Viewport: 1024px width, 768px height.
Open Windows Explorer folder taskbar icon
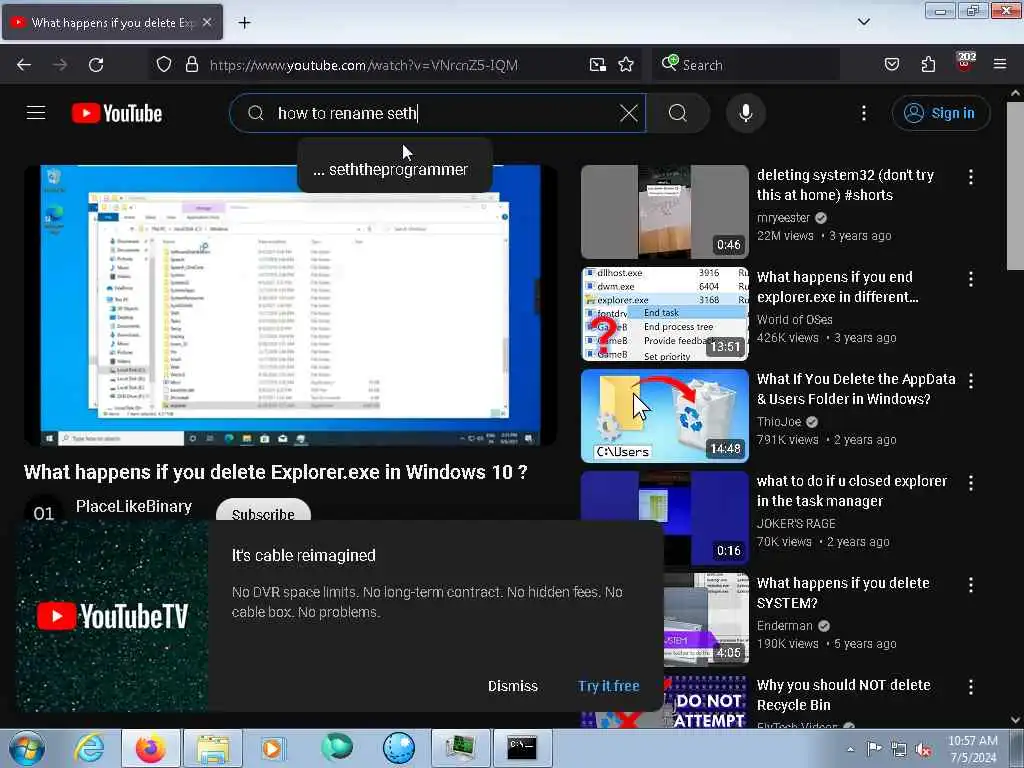tap(213, 748)
